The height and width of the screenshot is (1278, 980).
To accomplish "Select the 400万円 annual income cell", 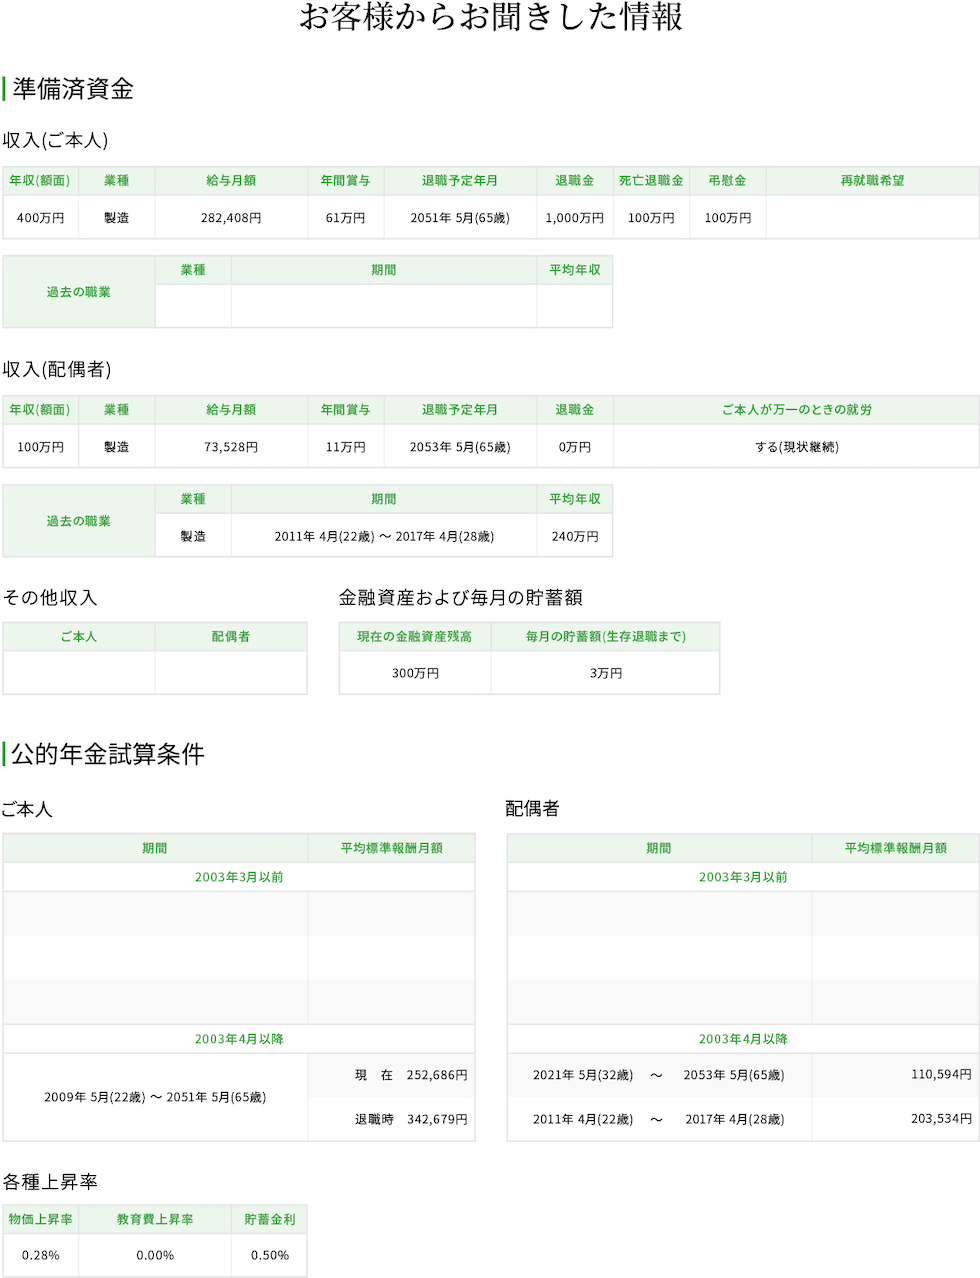I will coord(40,217).
